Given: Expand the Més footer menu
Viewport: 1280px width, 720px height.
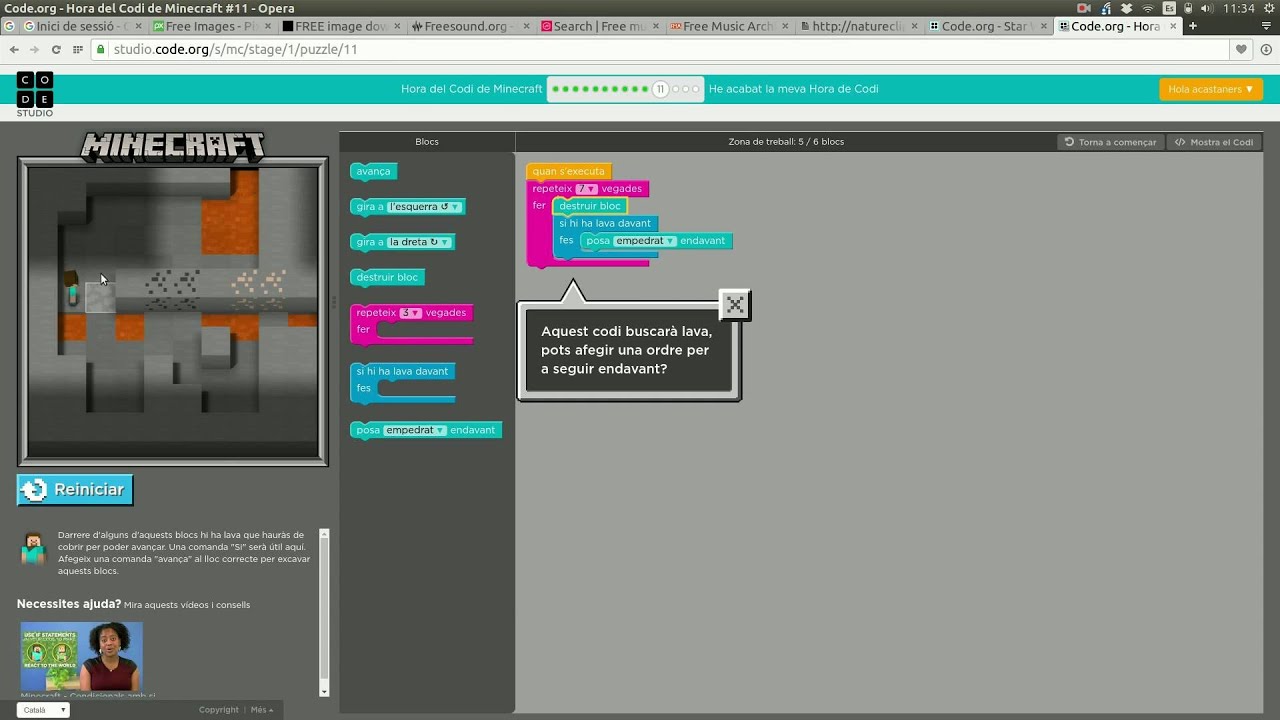Looking at the screenshot, I should (262, 710).
